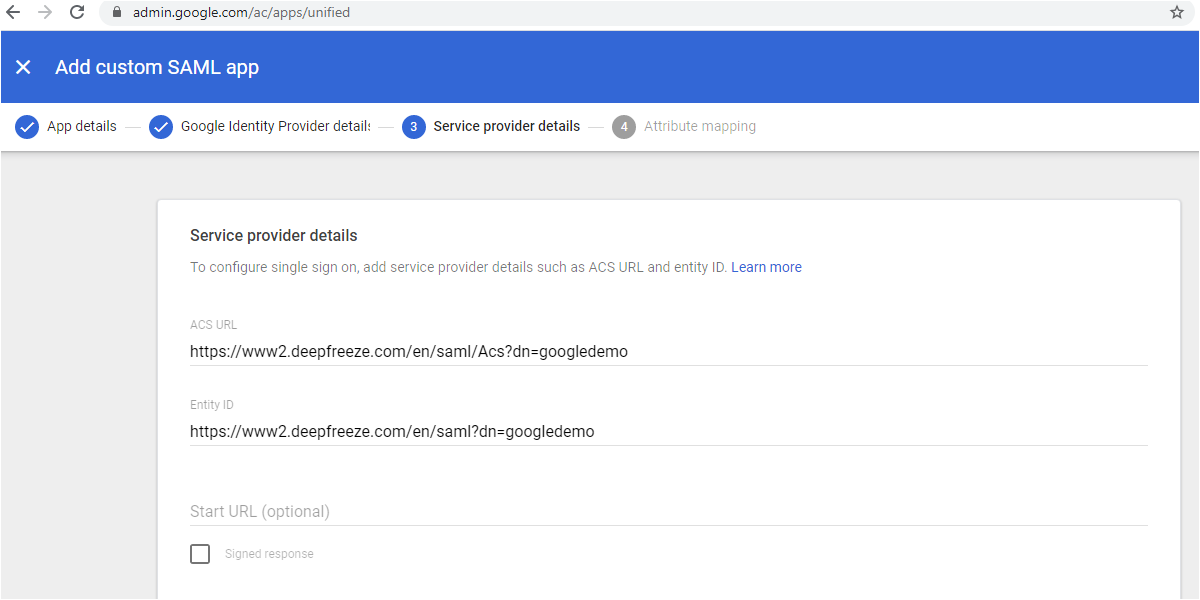This screenshot has height=600, width=1200.
Task: Focus the Start URL (optional) field
Action: click(669, 511)
